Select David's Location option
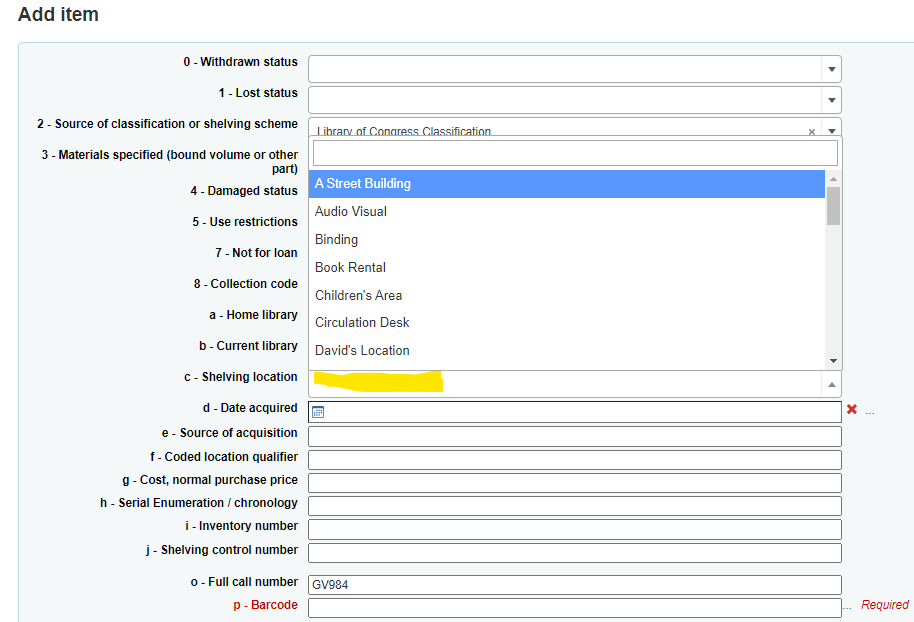This screenshot has height=622, width=914. point(567,350)
